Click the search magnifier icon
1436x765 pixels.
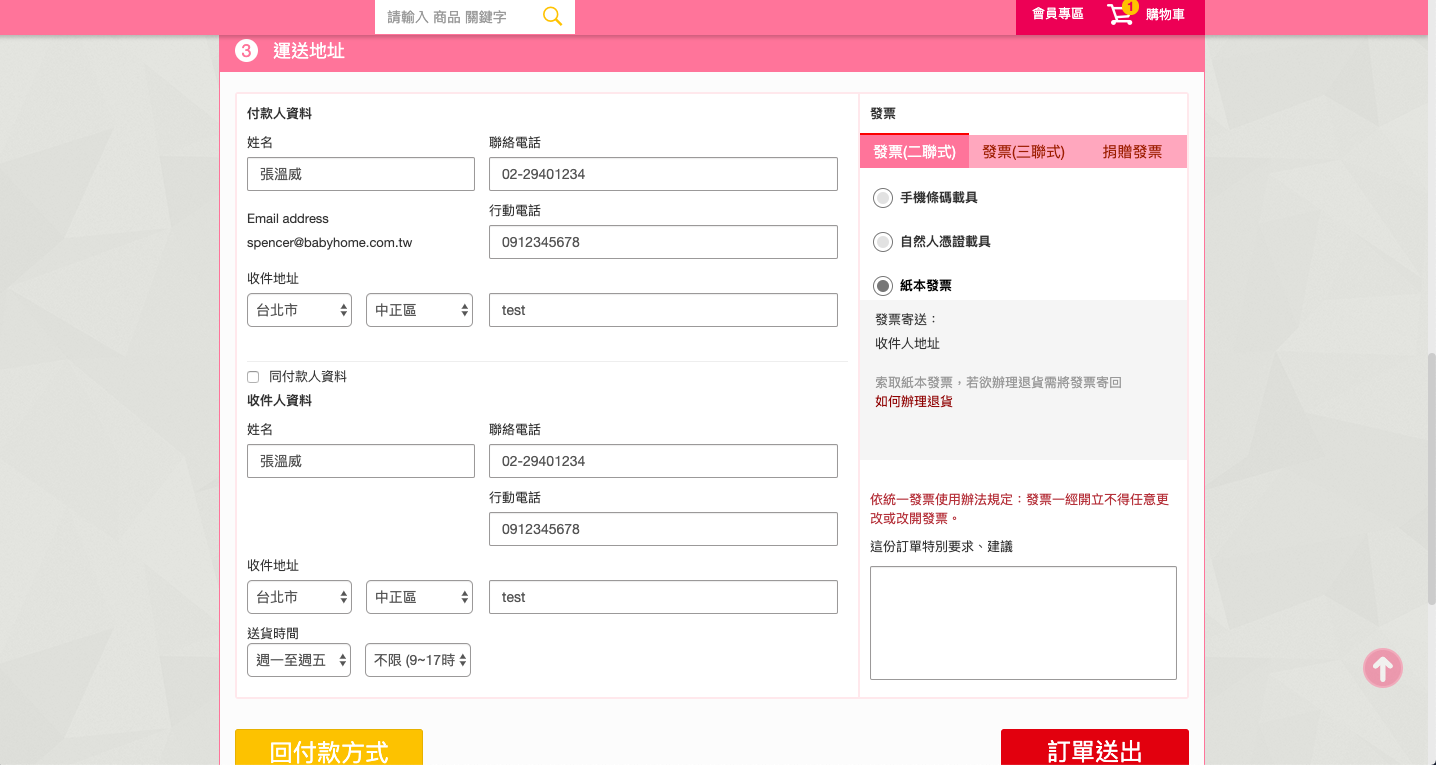[x=552, y=16]
